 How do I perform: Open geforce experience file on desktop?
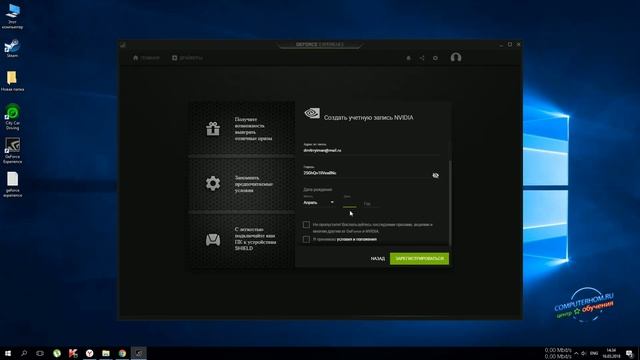12,184
